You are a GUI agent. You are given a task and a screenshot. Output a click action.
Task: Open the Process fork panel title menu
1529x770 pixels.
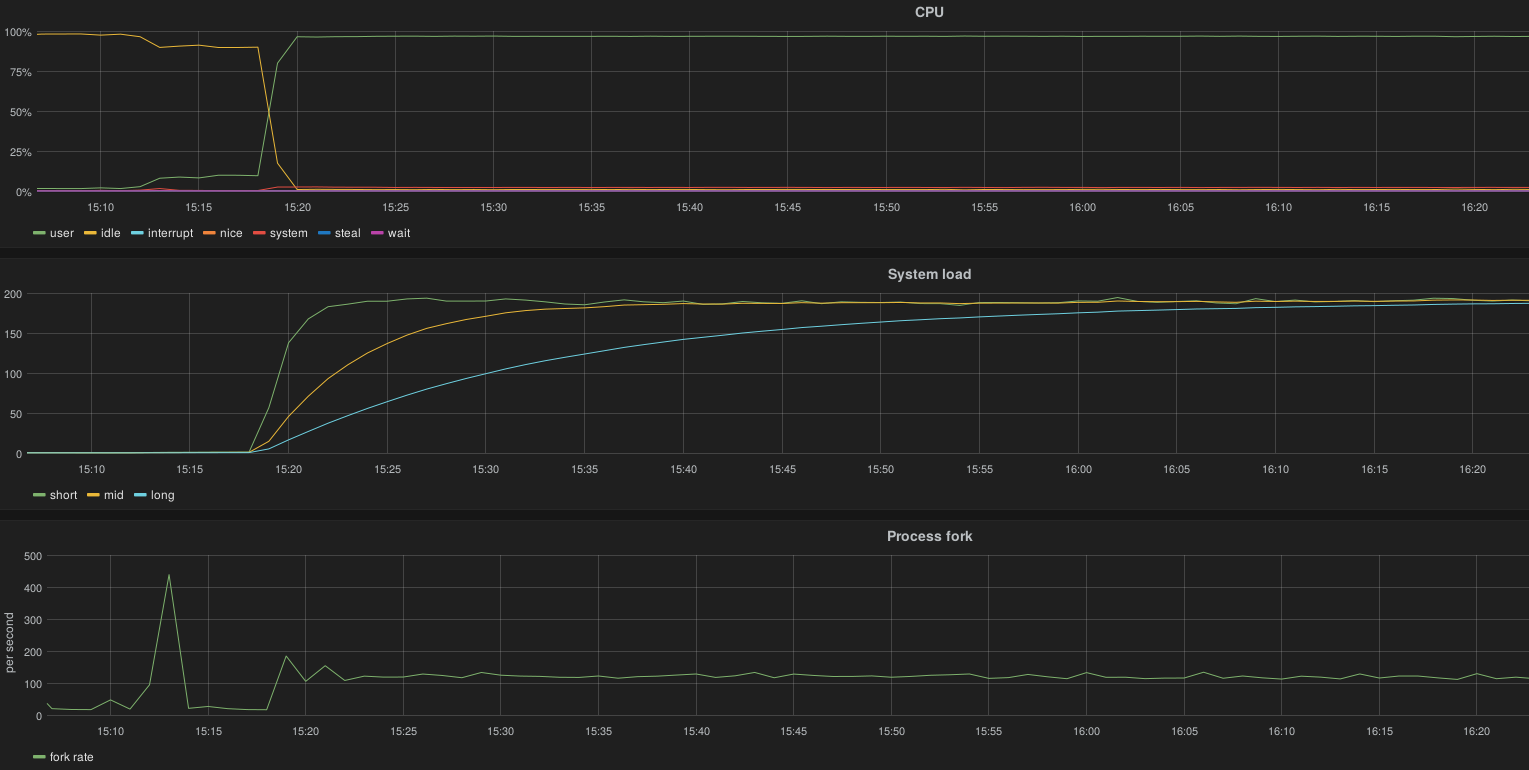pyautogui.click(x=929, y=536)
